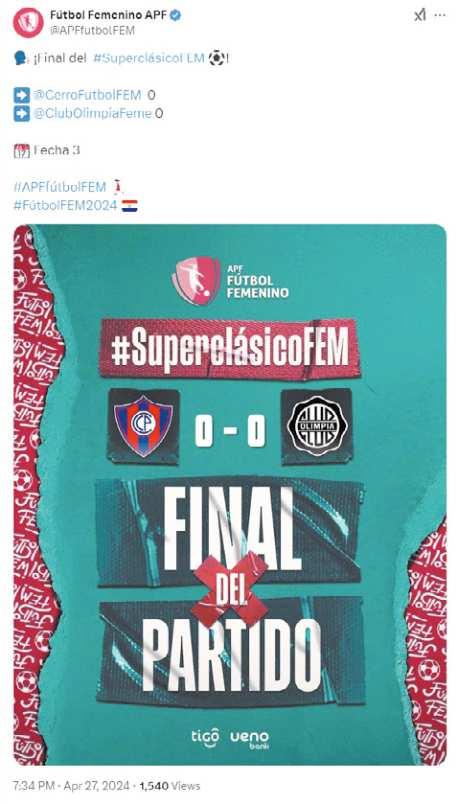Click the APF Fútbol Femenino logo in image
The height and width of the screenshot is (804, 458).
230,281
